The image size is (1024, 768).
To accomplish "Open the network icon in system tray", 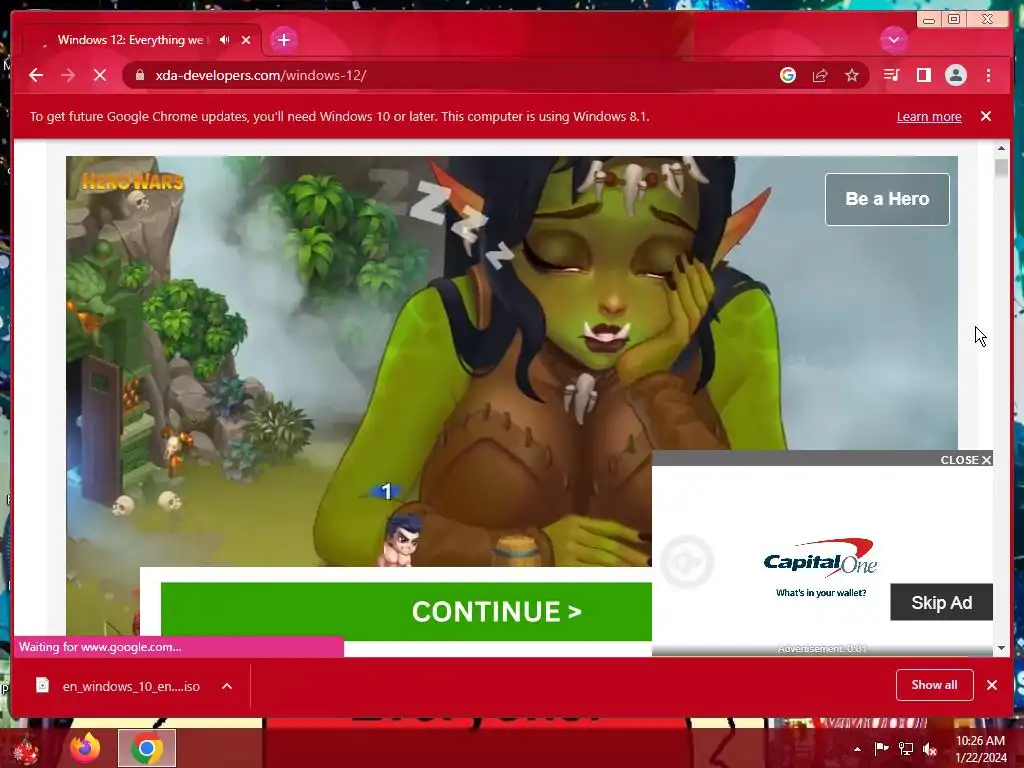I will (x=906, y=748).
